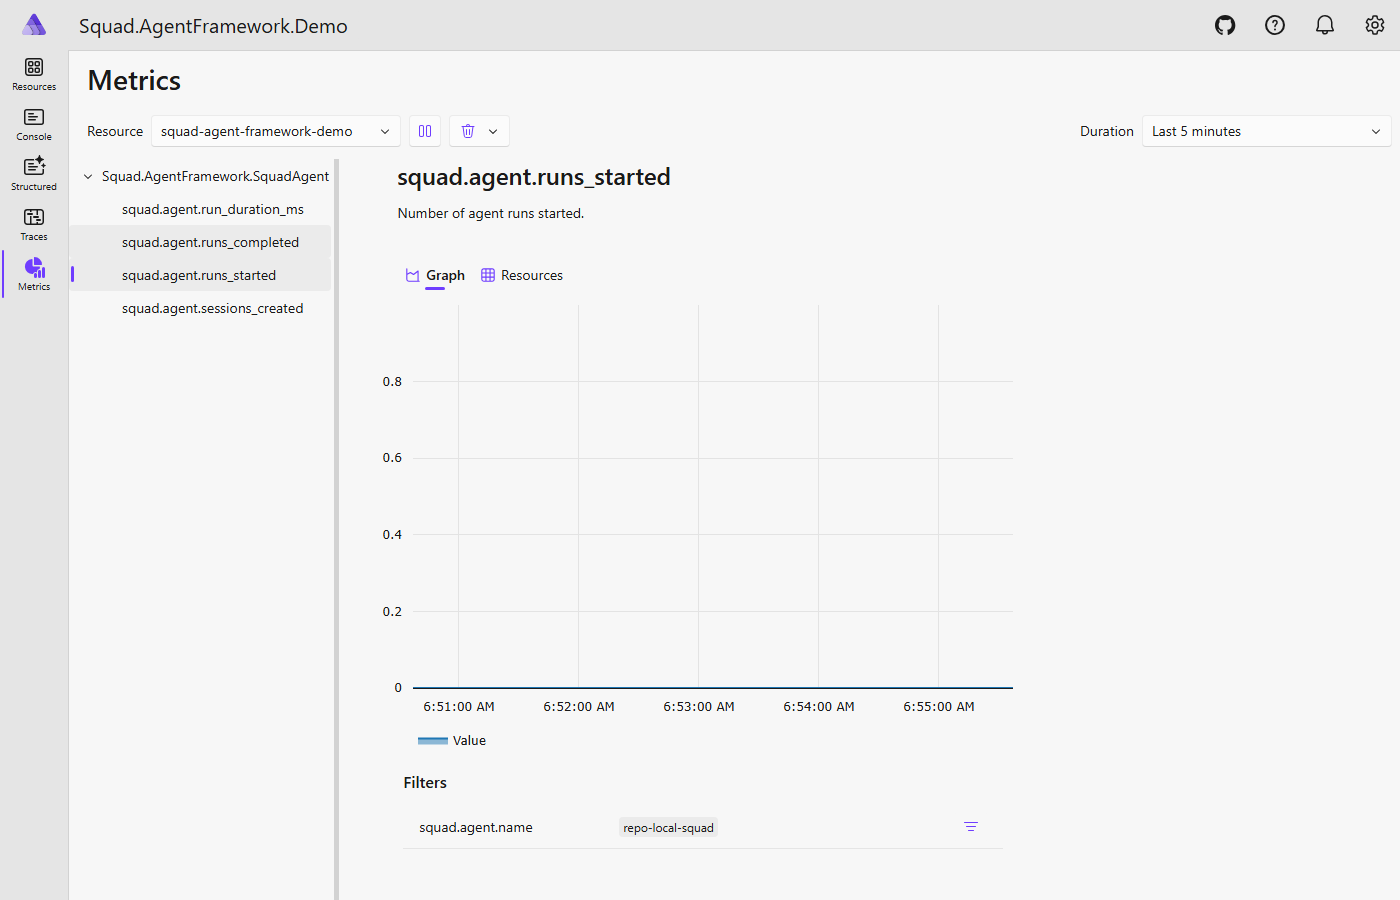Click the squad.agent.name filter label
This screenshot has height=900, width=1400.
click(x=476, y=827)
